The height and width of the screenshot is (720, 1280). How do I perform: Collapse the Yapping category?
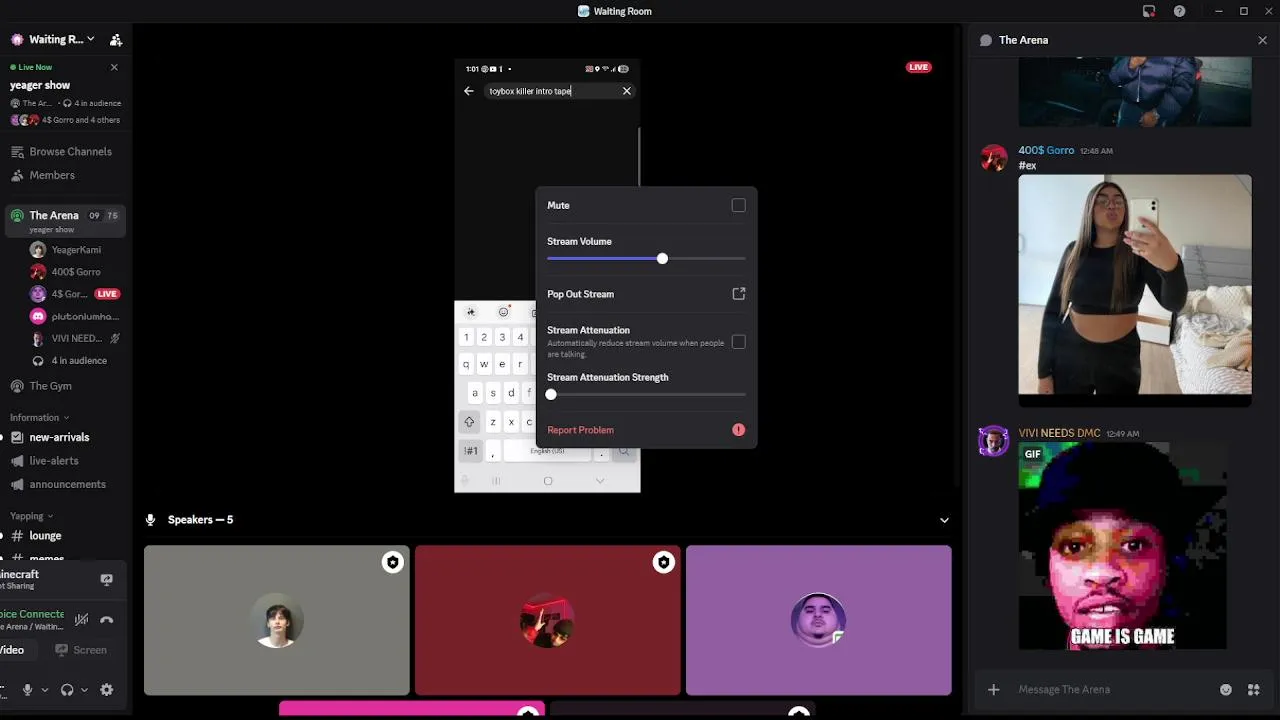click(31, 516)
